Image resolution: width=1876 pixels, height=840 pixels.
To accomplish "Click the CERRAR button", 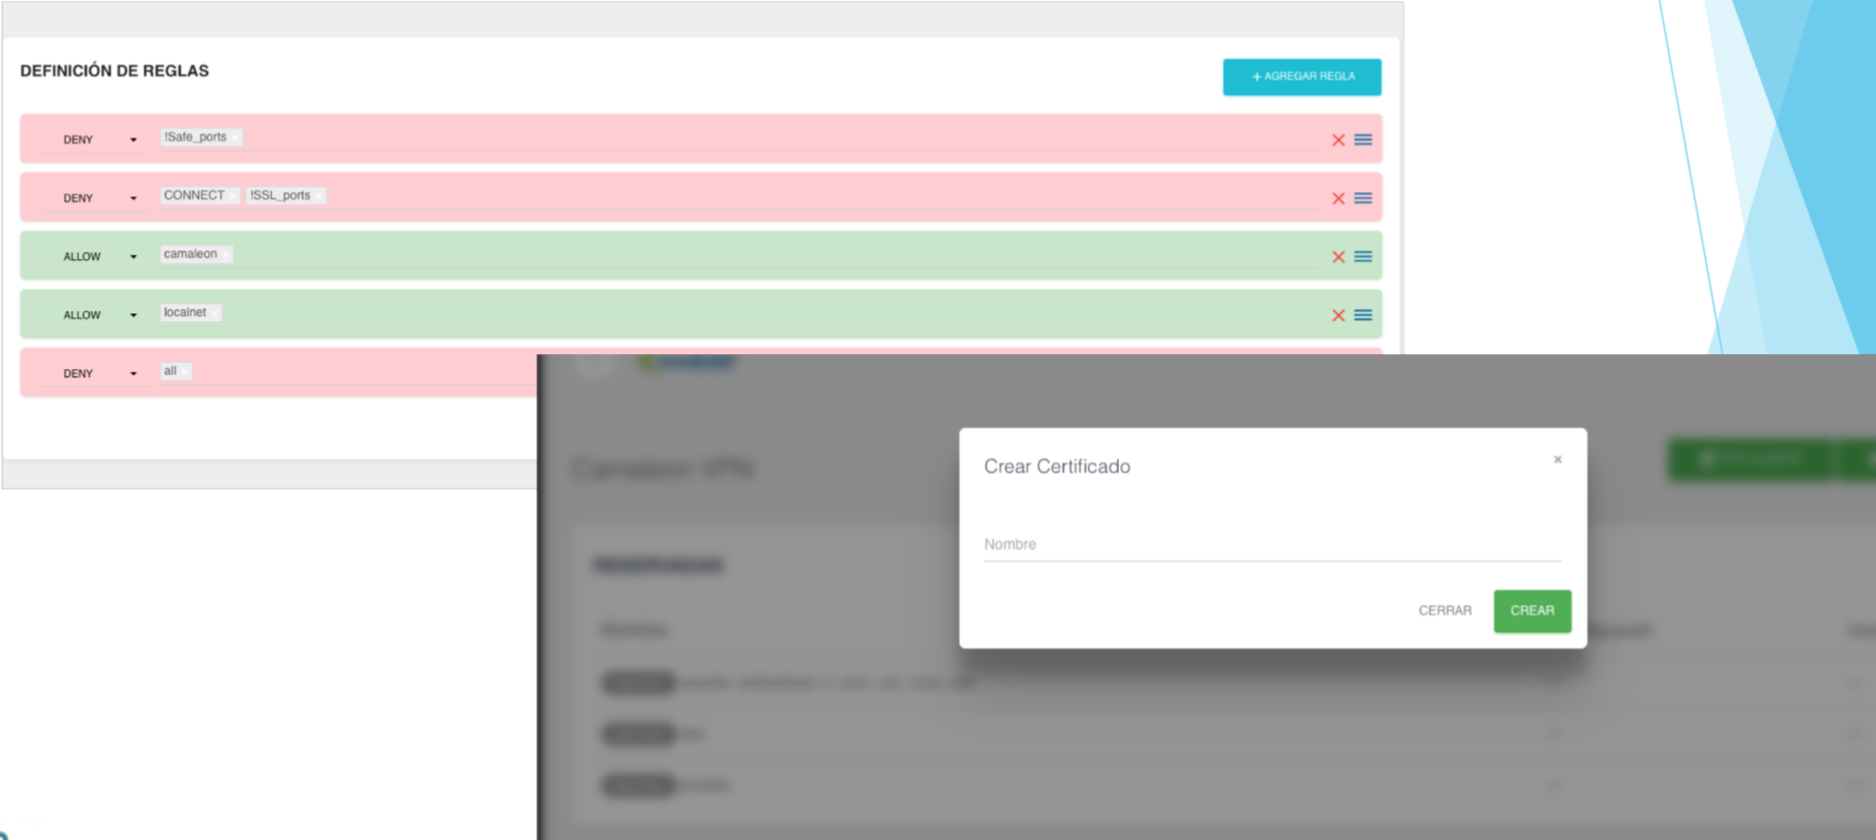I will point(1445,611).
